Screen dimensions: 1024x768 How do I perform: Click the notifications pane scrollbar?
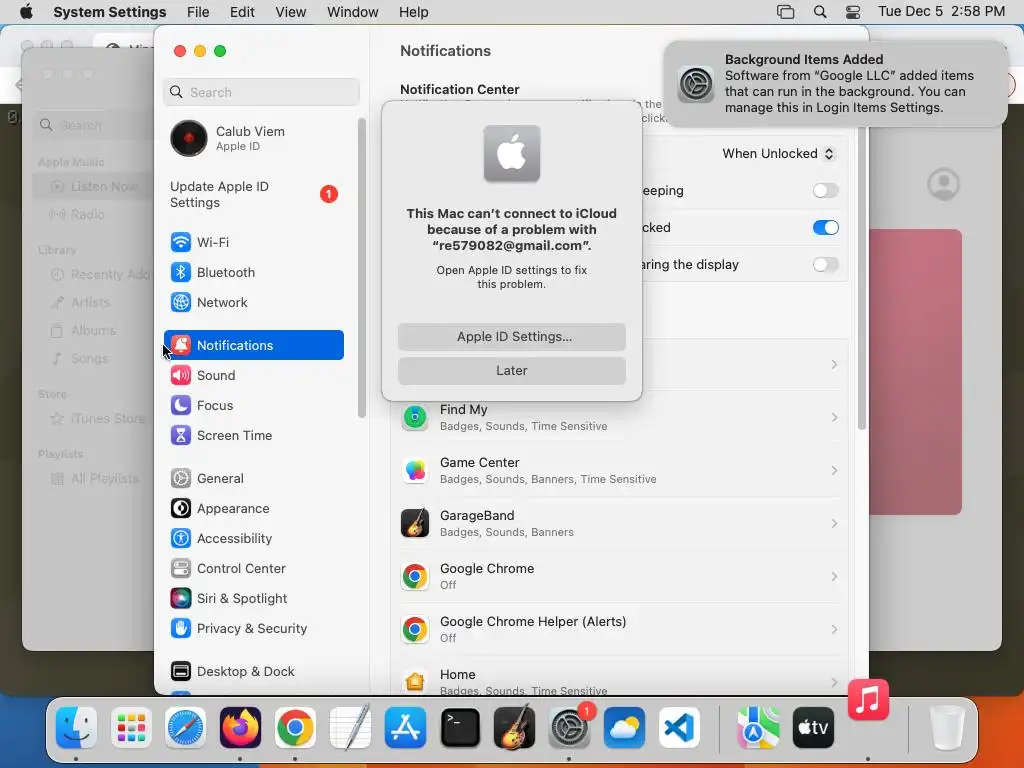[862, 279]
